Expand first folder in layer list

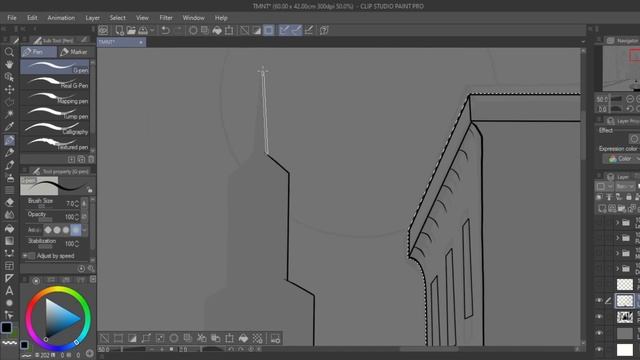618,223
